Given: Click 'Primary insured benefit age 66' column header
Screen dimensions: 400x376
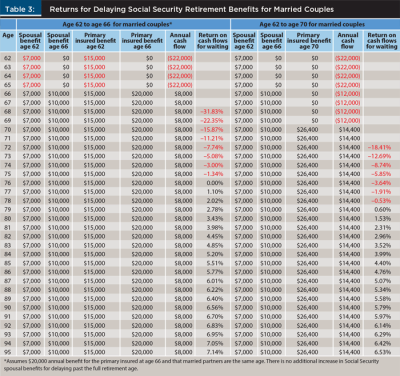Looking at the screenshot, I should [142, 41].
